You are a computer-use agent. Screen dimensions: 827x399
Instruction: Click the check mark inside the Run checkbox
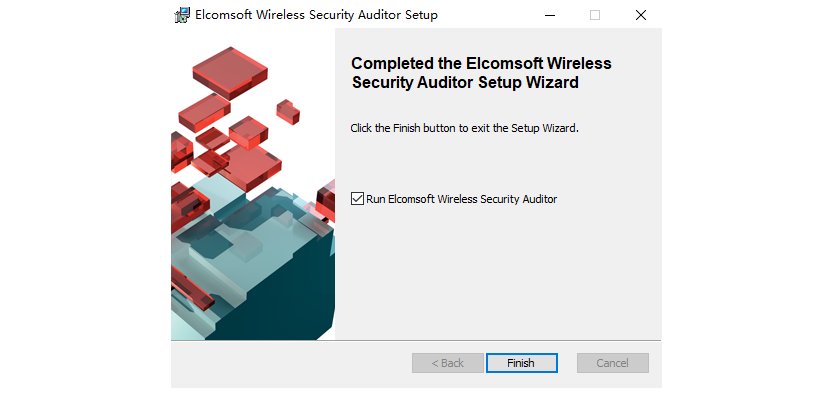click(x=357, y=199)
